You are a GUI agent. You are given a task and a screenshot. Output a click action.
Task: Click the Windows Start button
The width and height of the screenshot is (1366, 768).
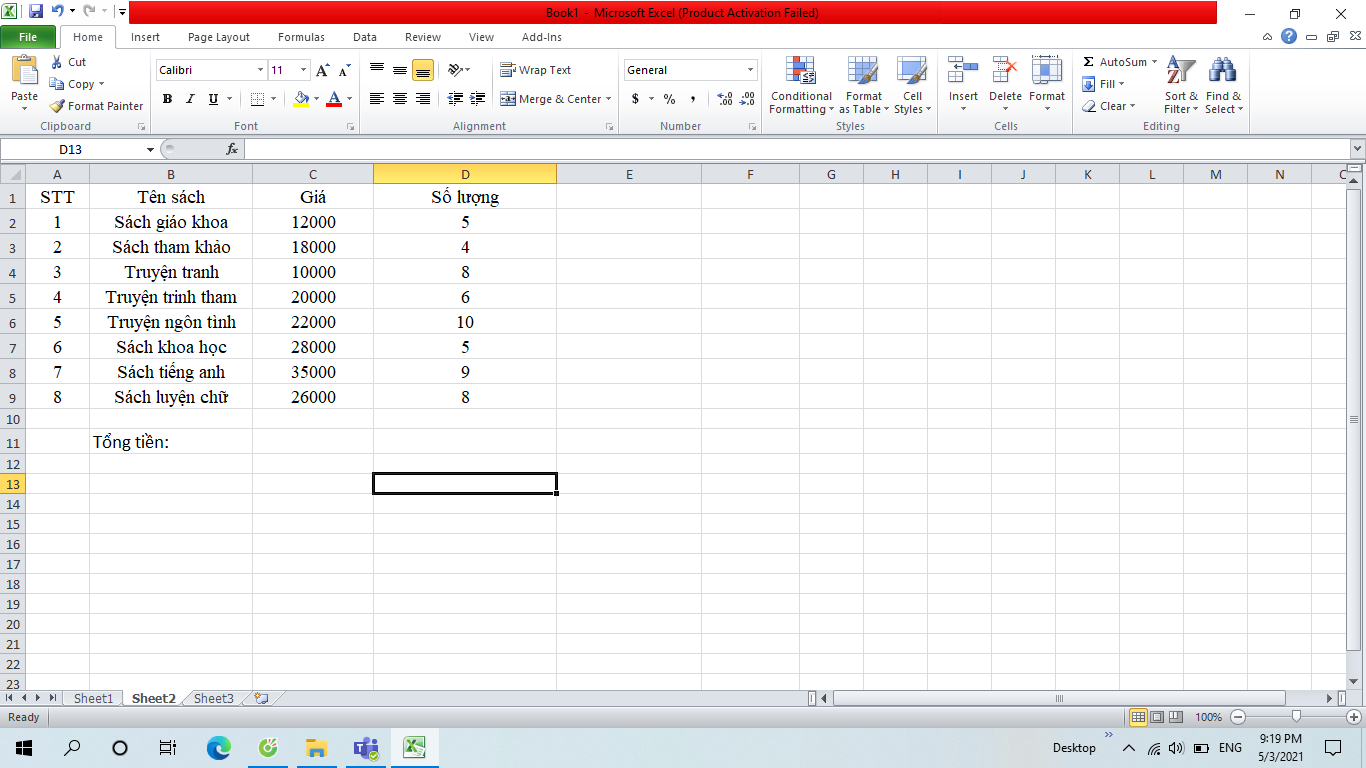coord(23,747)
